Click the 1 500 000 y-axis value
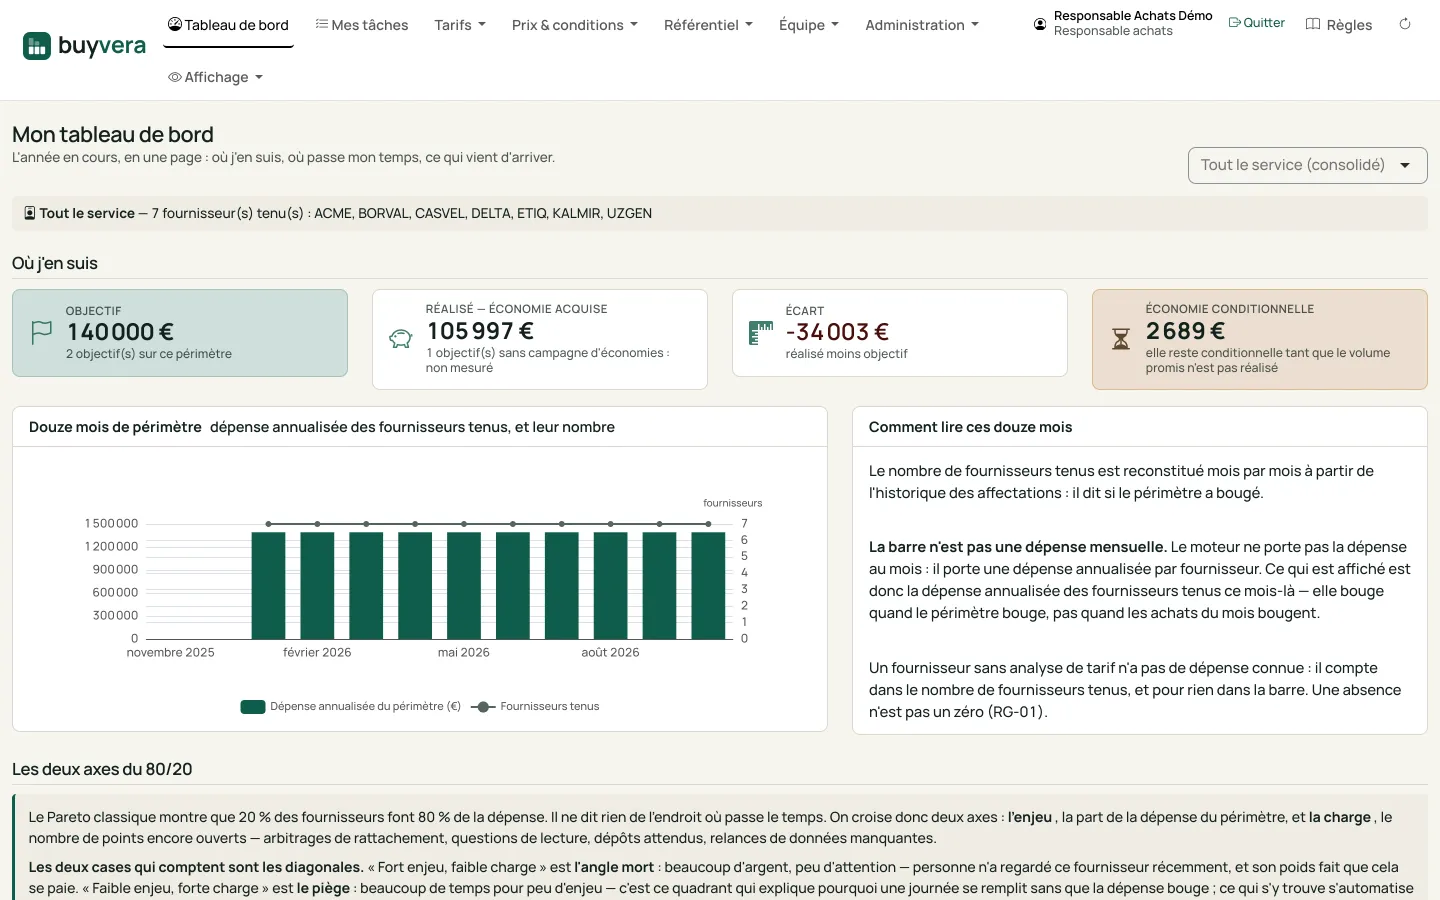This screenshot has height=900, width=1440. click(x=112, y=524)
